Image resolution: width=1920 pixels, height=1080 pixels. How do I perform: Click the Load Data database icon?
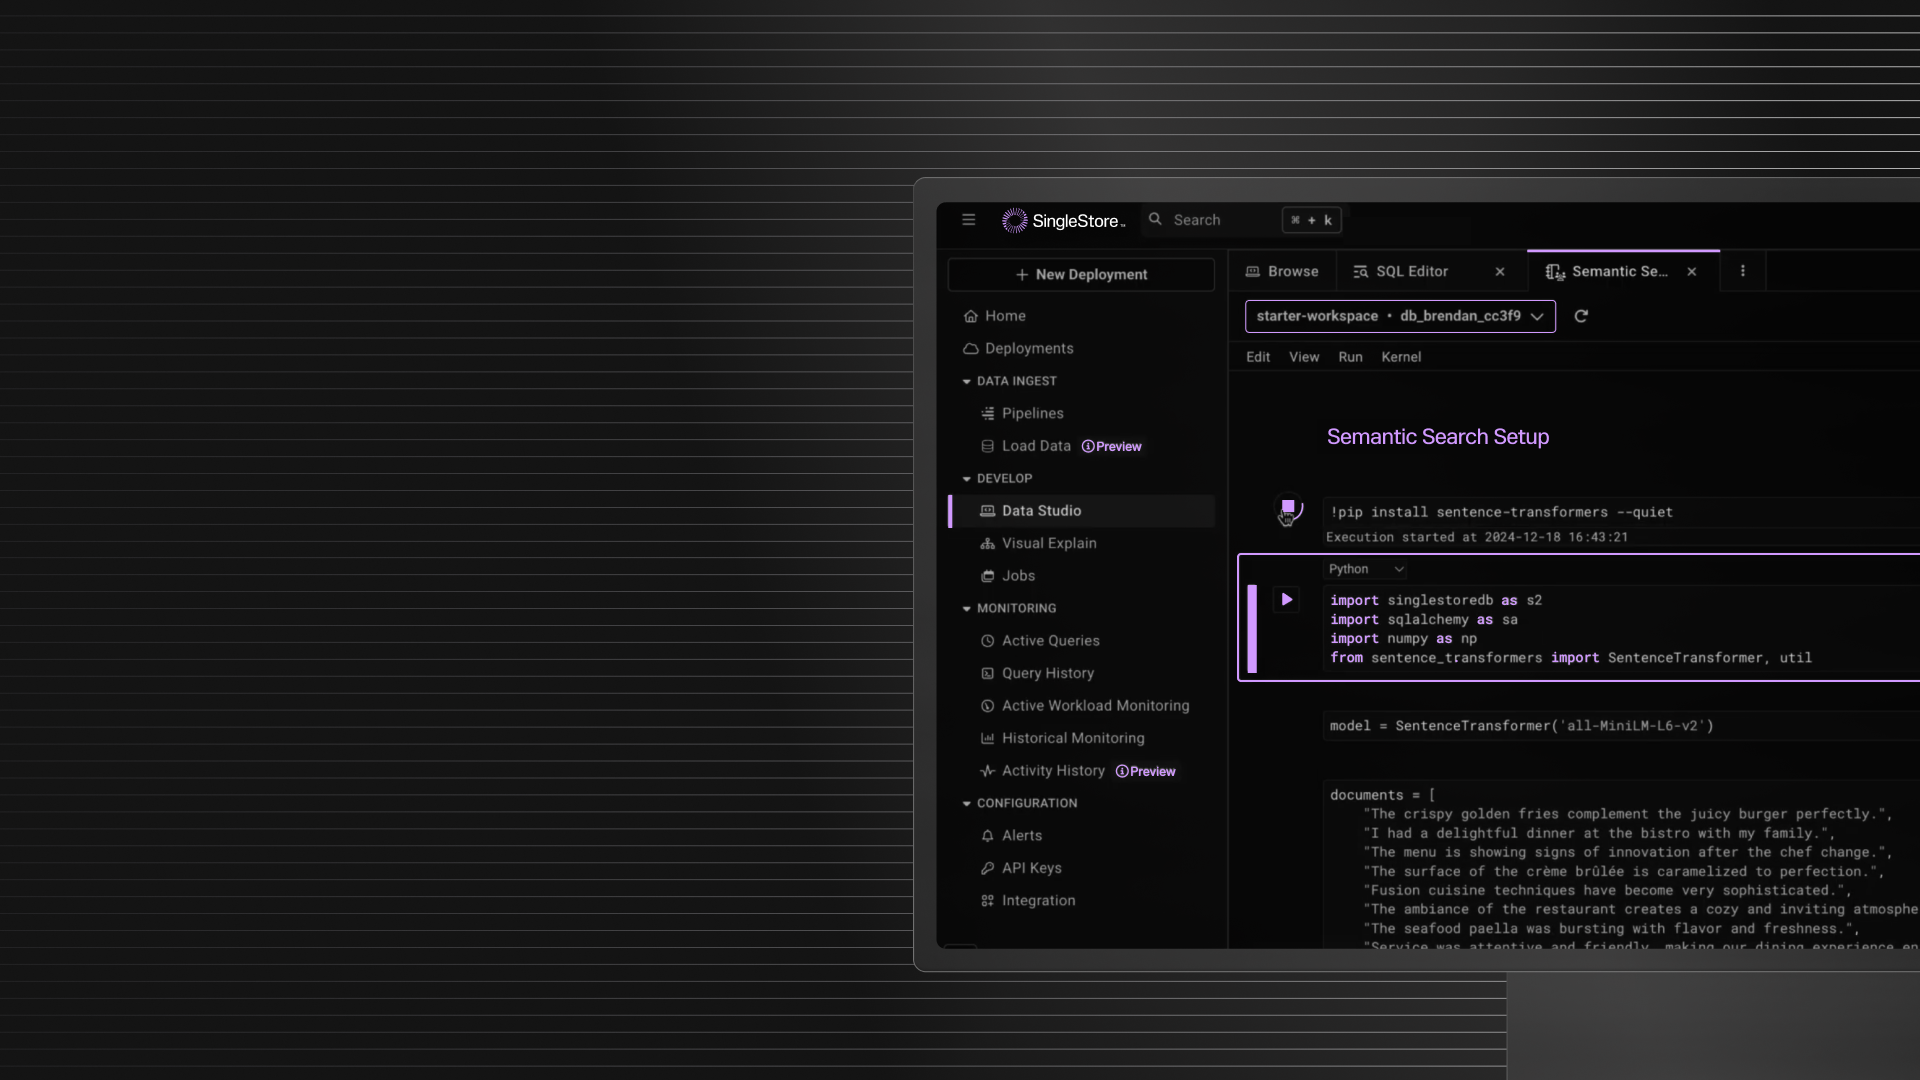click(987, 446)
